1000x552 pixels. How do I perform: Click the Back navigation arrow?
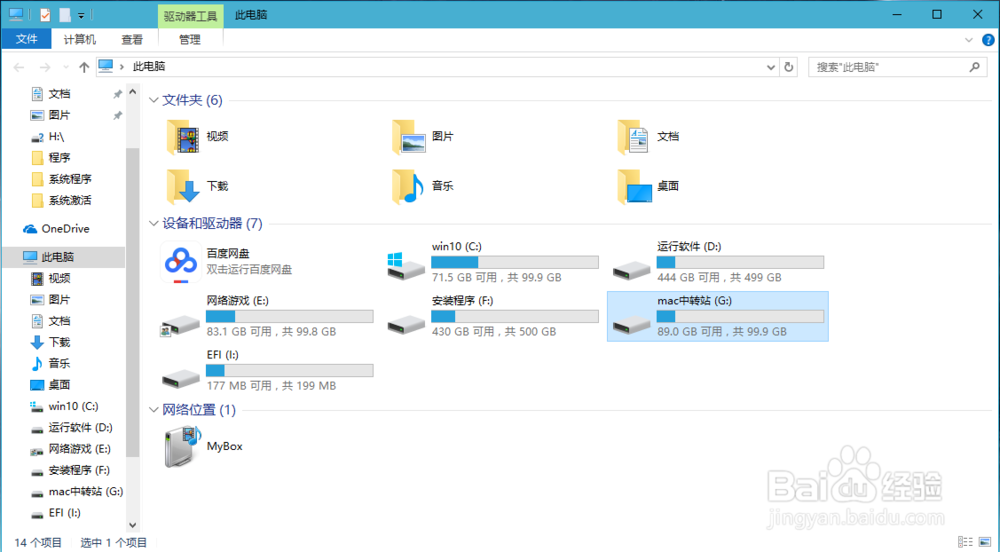(x=19, y=67)
